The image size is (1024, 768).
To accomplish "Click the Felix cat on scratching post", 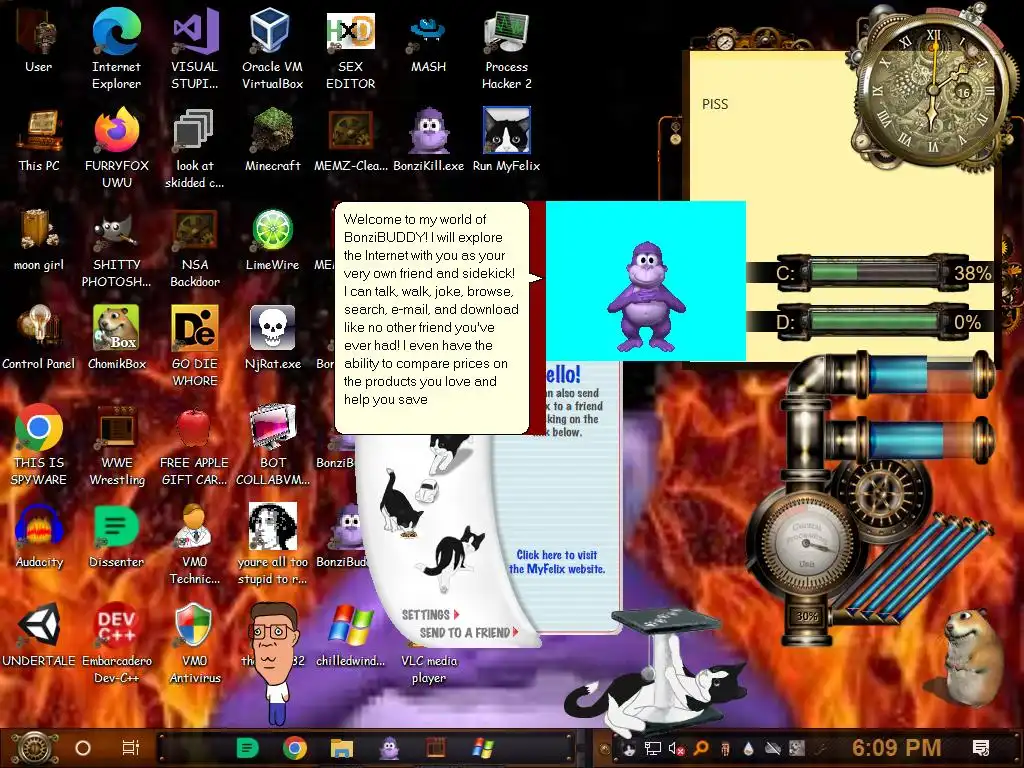I will point(654,675).
